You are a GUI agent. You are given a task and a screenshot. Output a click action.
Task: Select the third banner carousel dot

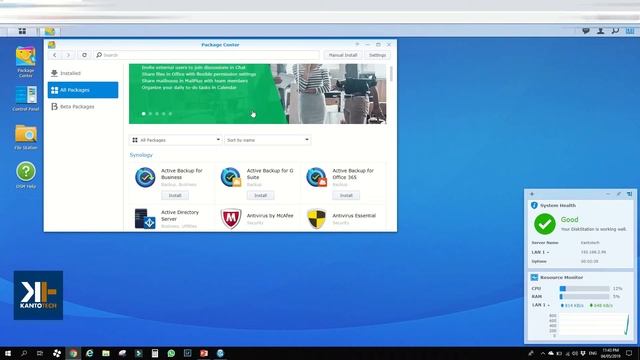pyautogui.click(x=157, y=114)
